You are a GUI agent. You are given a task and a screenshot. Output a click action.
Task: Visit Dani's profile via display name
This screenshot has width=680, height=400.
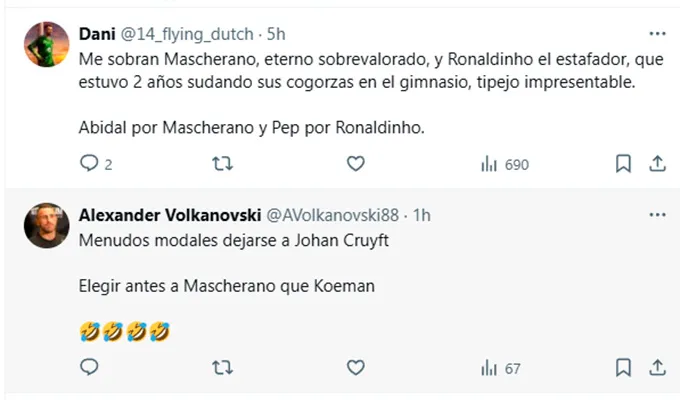tap(96, 35)
